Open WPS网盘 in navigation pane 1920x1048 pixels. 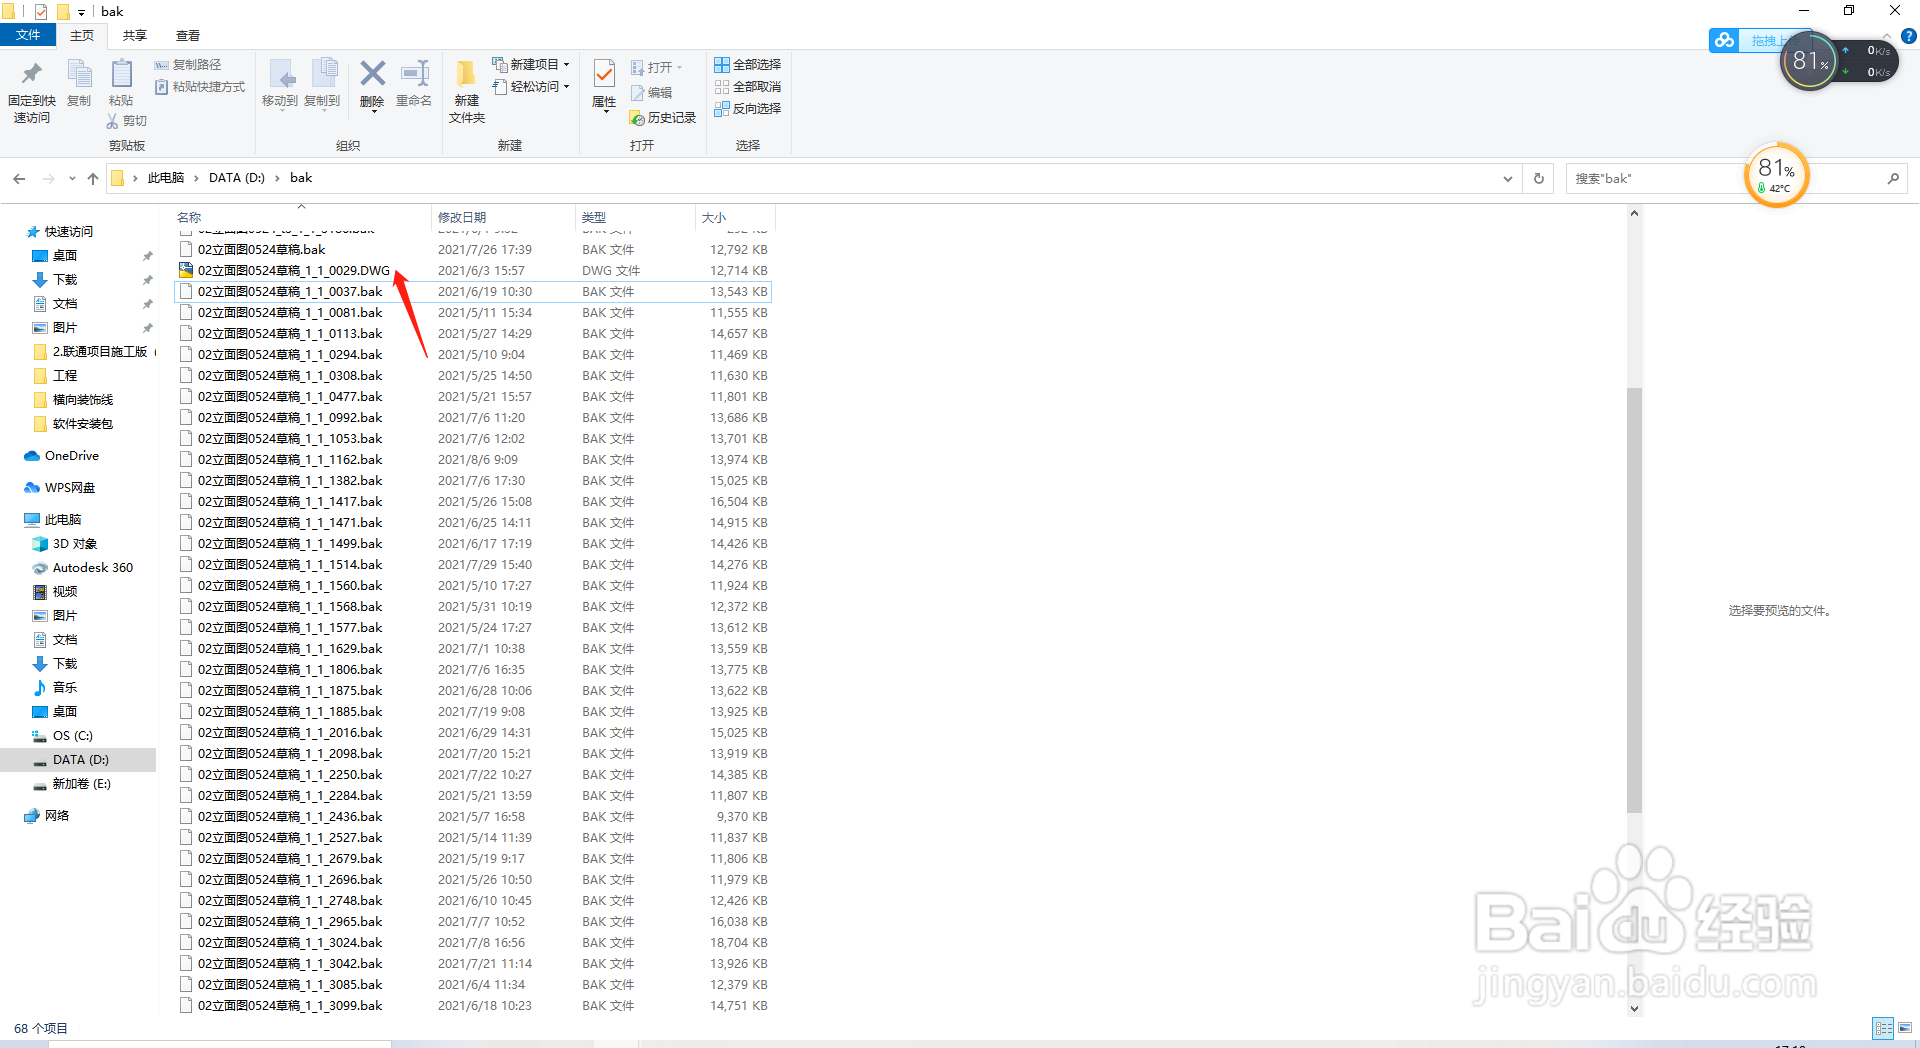[70, 488]
